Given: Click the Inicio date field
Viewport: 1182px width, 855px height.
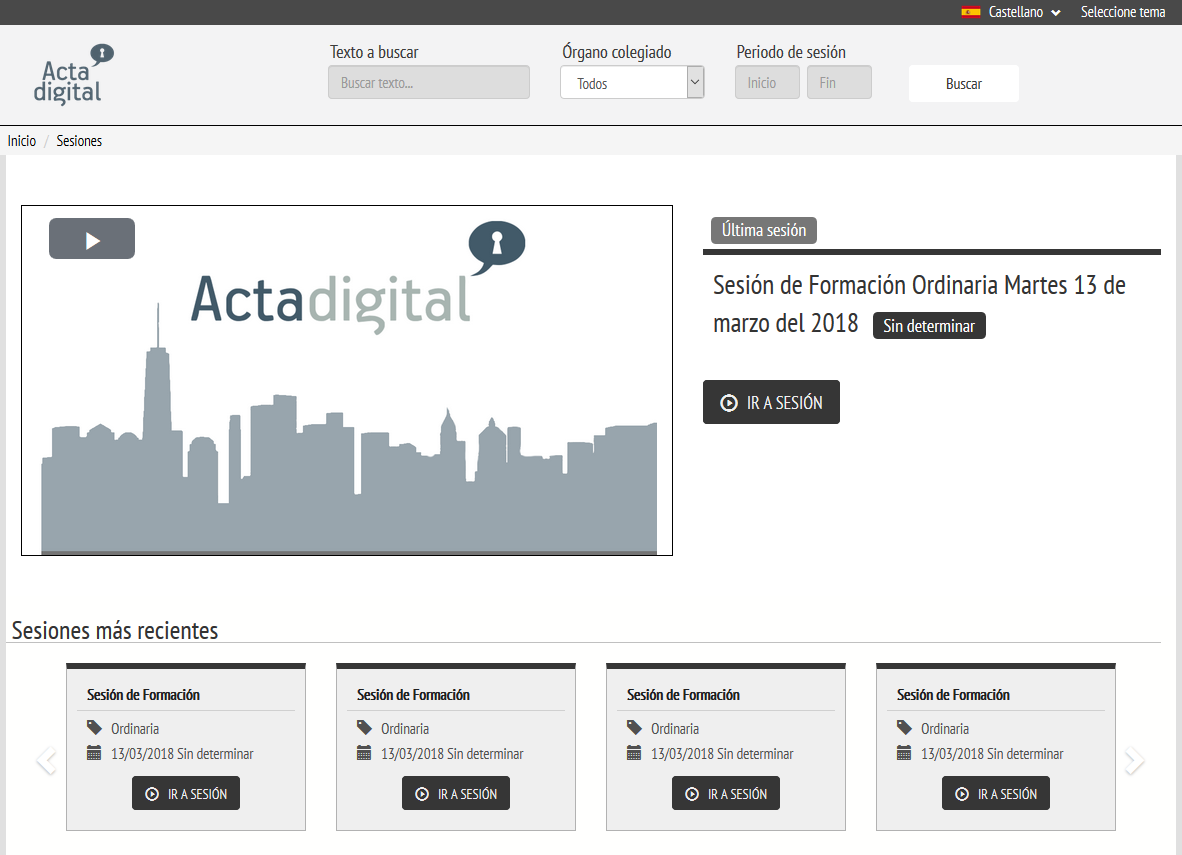Looking at the screenshot, I should [767, 83].
